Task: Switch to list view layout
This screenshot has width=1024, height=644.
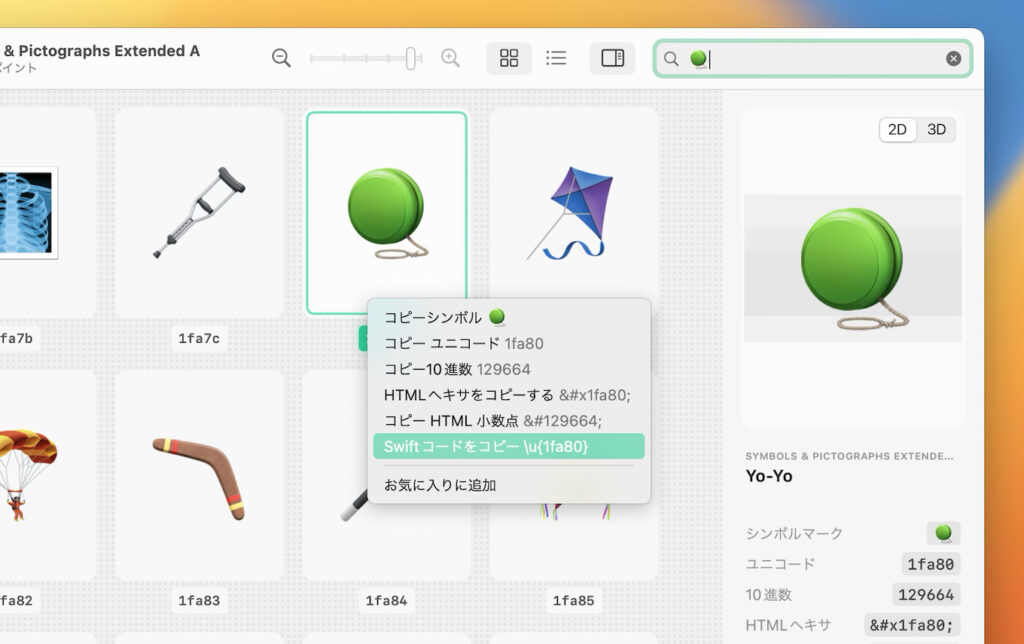Action: tap(556, 57)
